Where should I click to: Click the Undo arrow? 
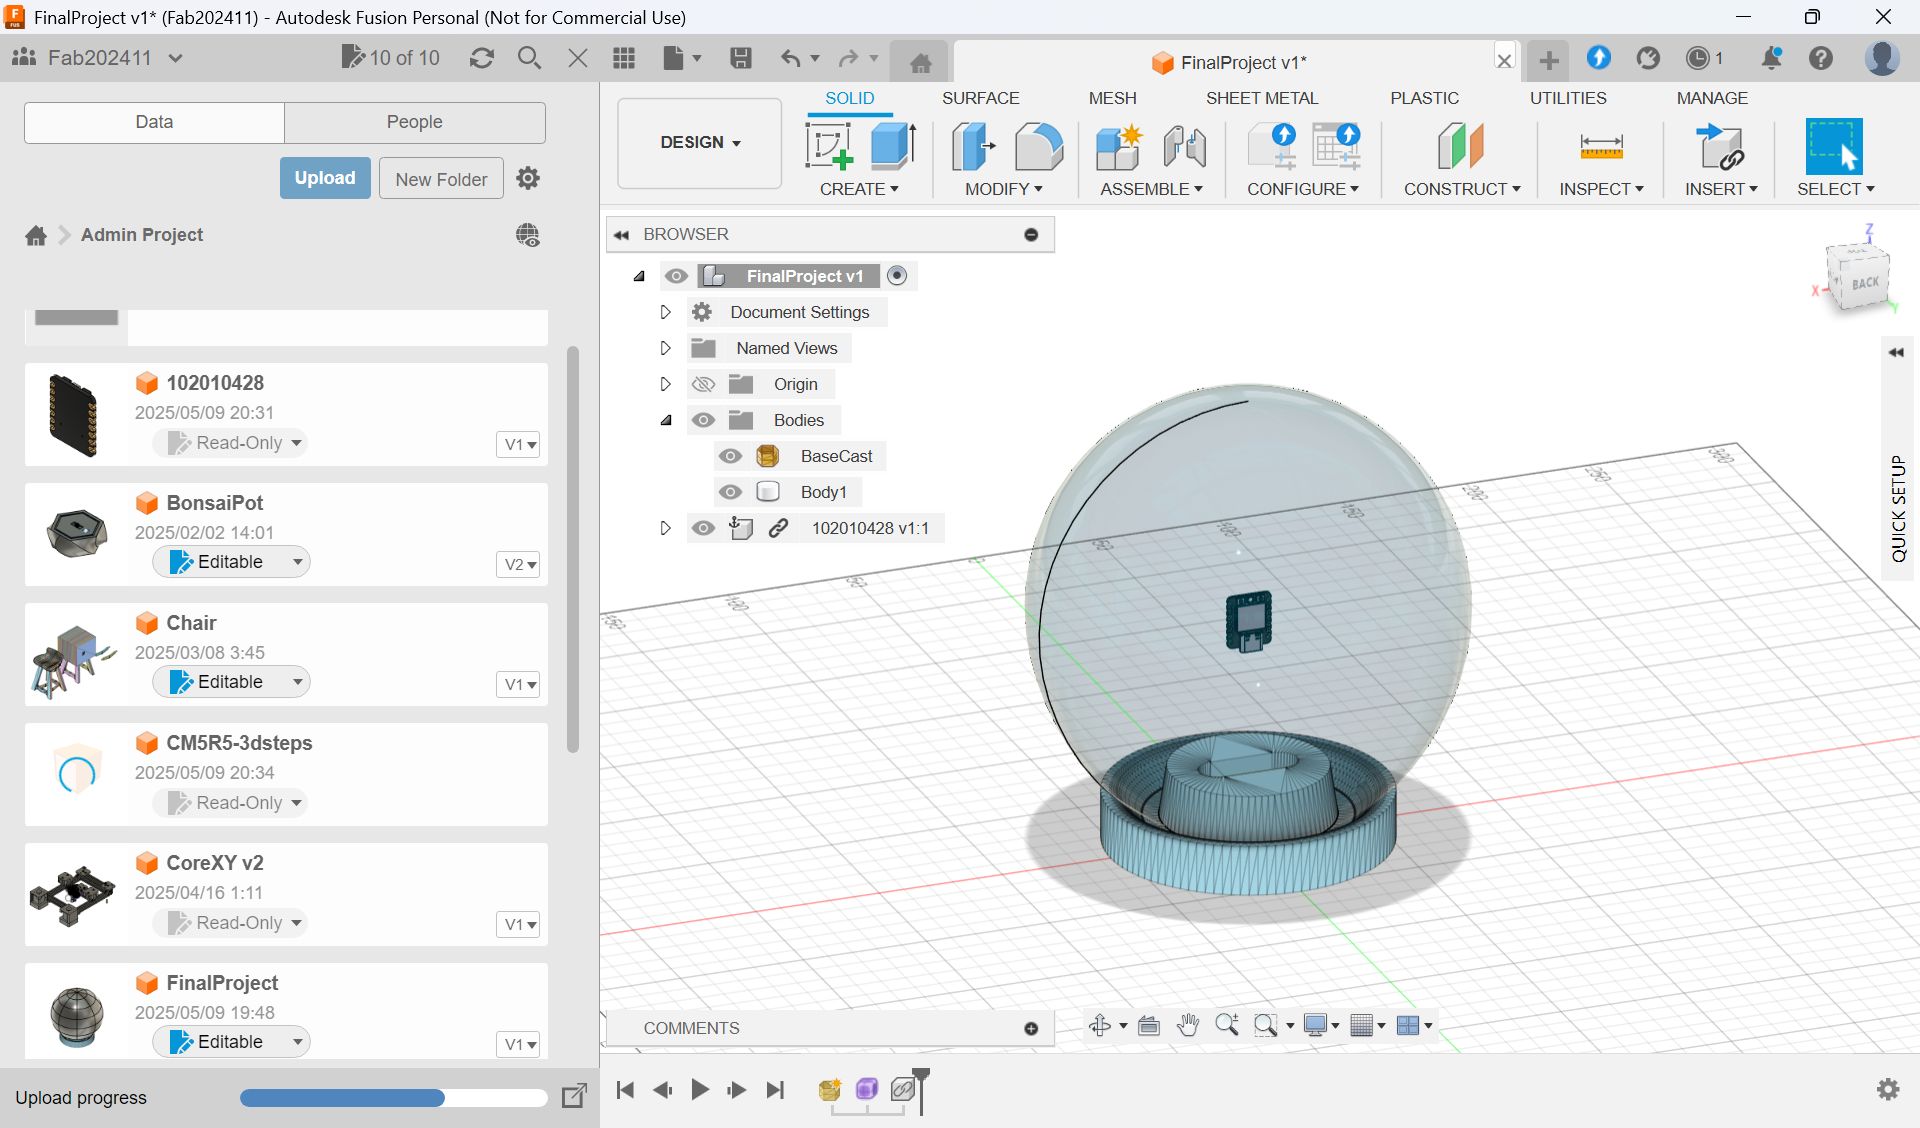(x=791, y=58)
